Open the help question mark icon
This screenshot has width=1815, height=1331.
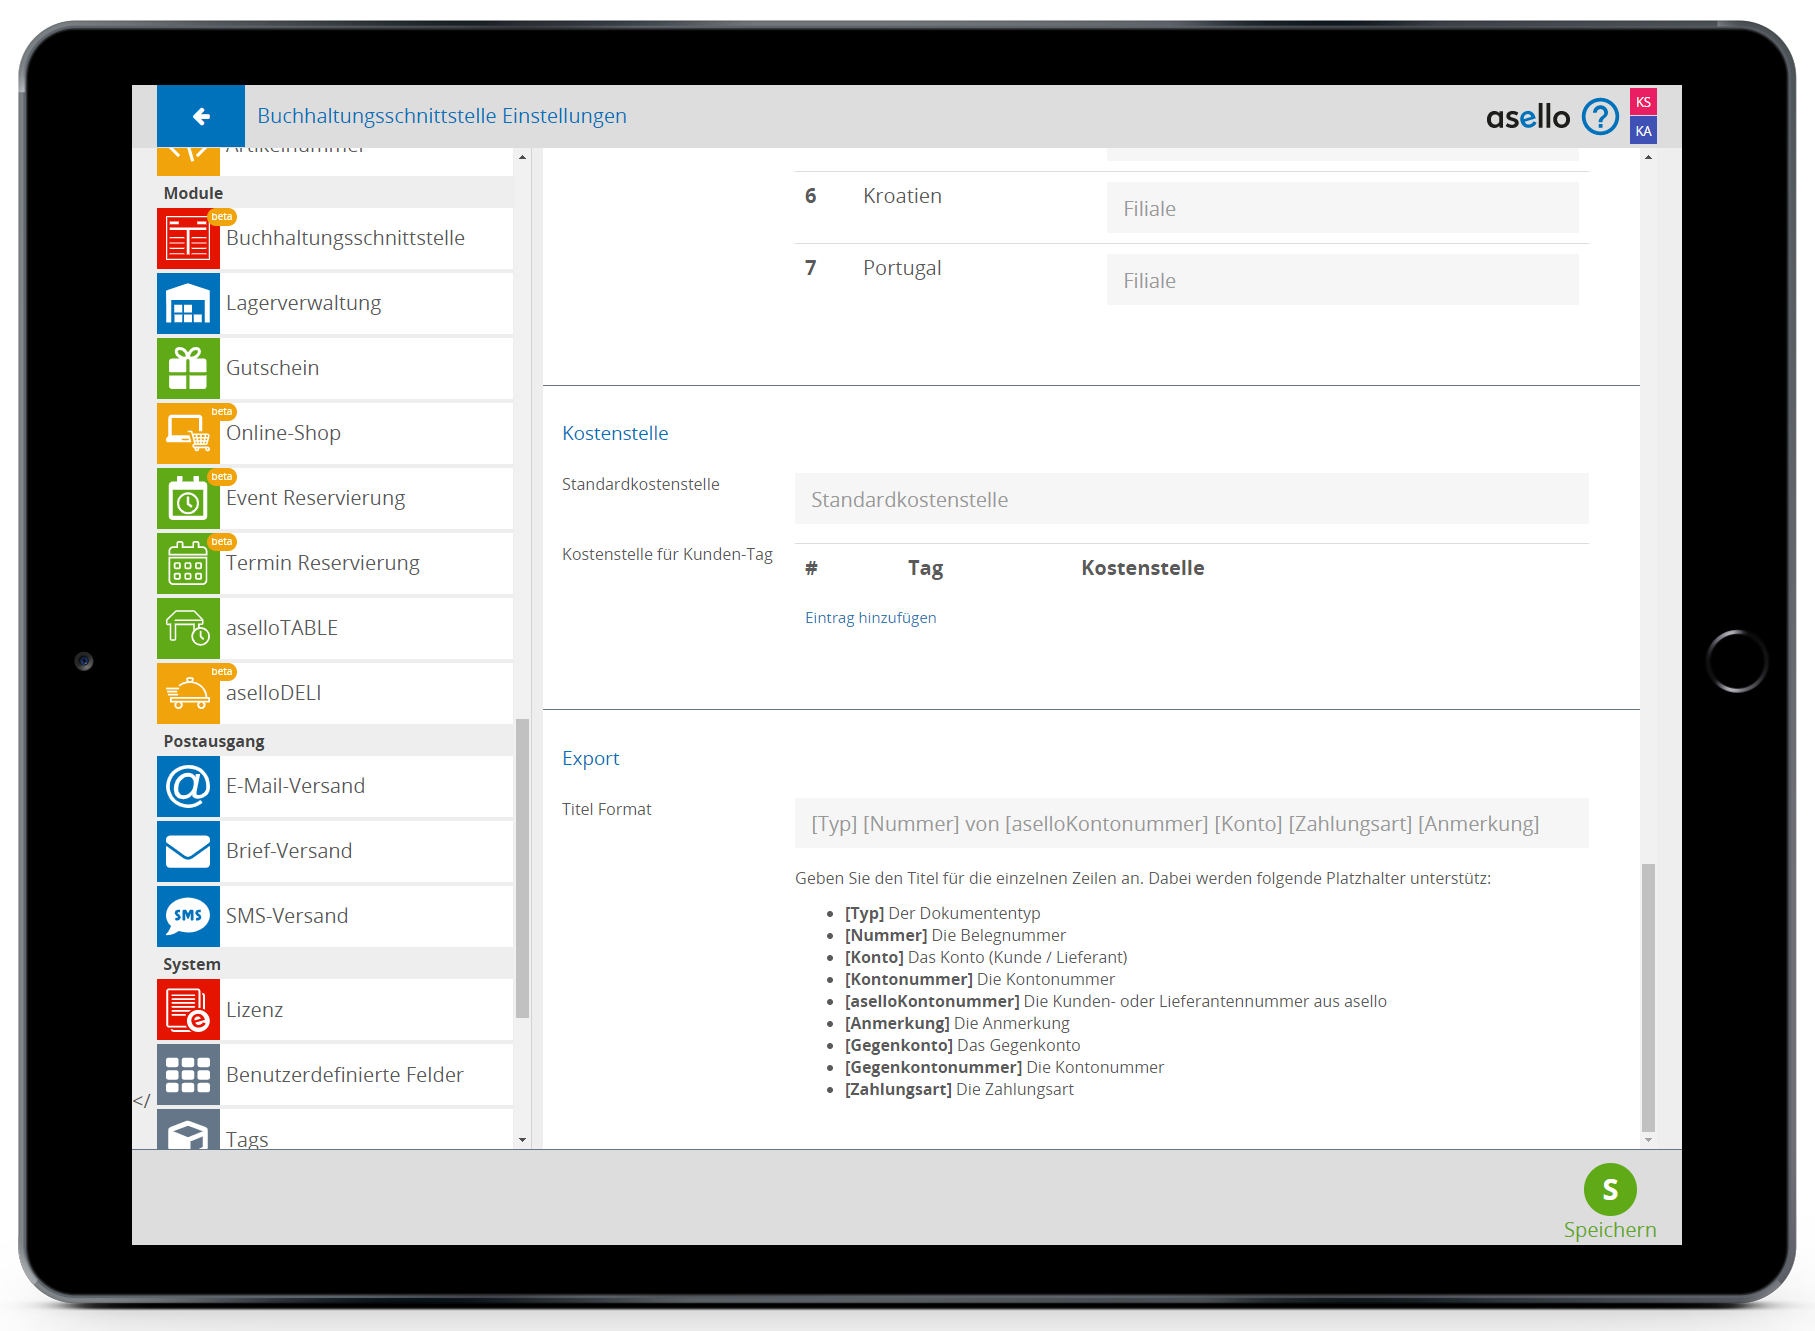click(x=1600, y=117)
